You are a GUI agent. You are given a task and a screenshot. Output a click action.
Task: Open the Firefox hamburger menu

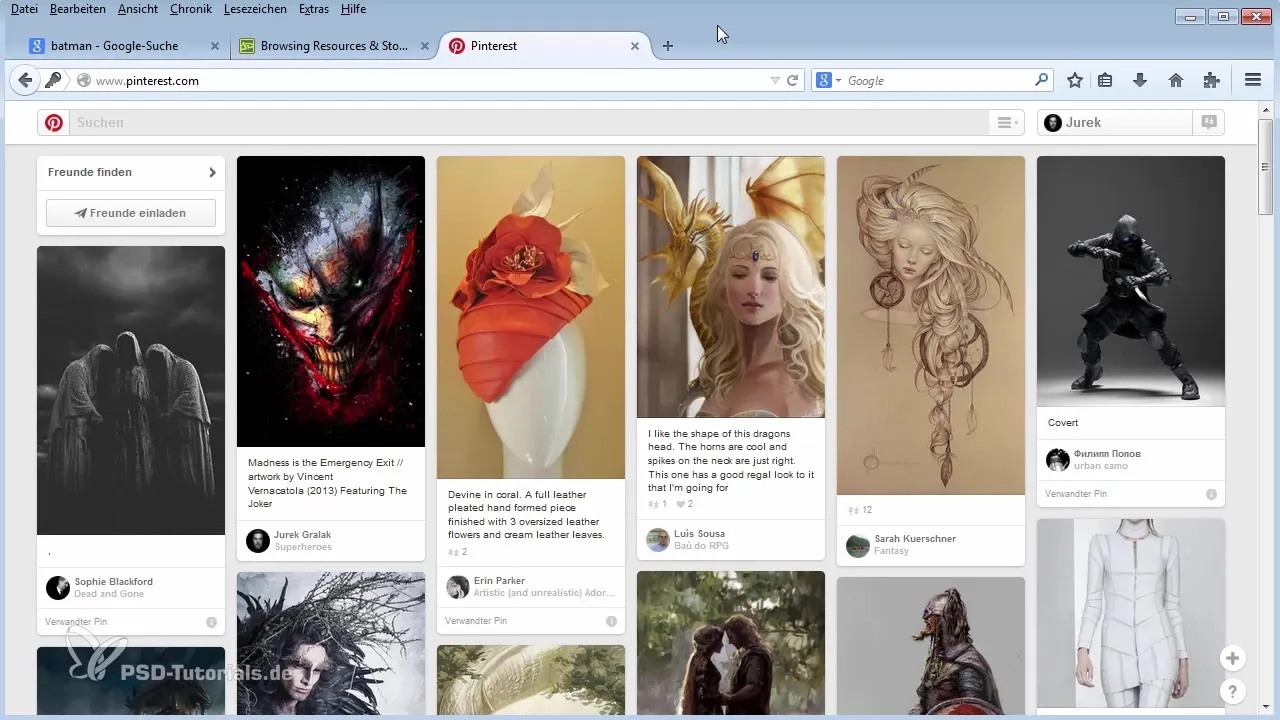1253,80
